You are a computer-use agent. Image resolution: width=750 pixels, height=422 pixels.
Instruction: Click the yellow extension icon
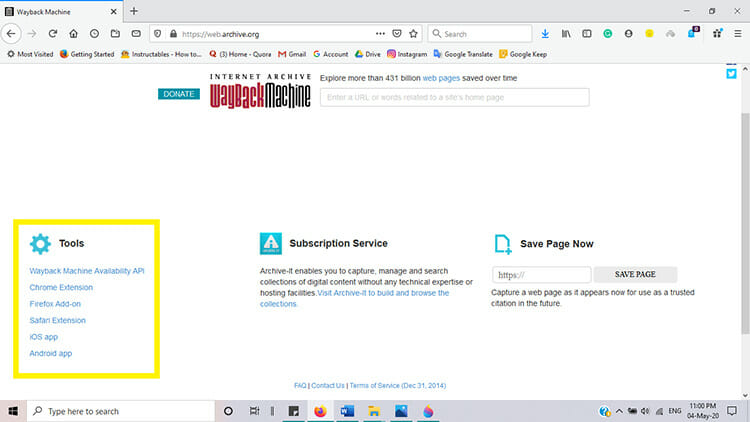(x=649, y=34)
